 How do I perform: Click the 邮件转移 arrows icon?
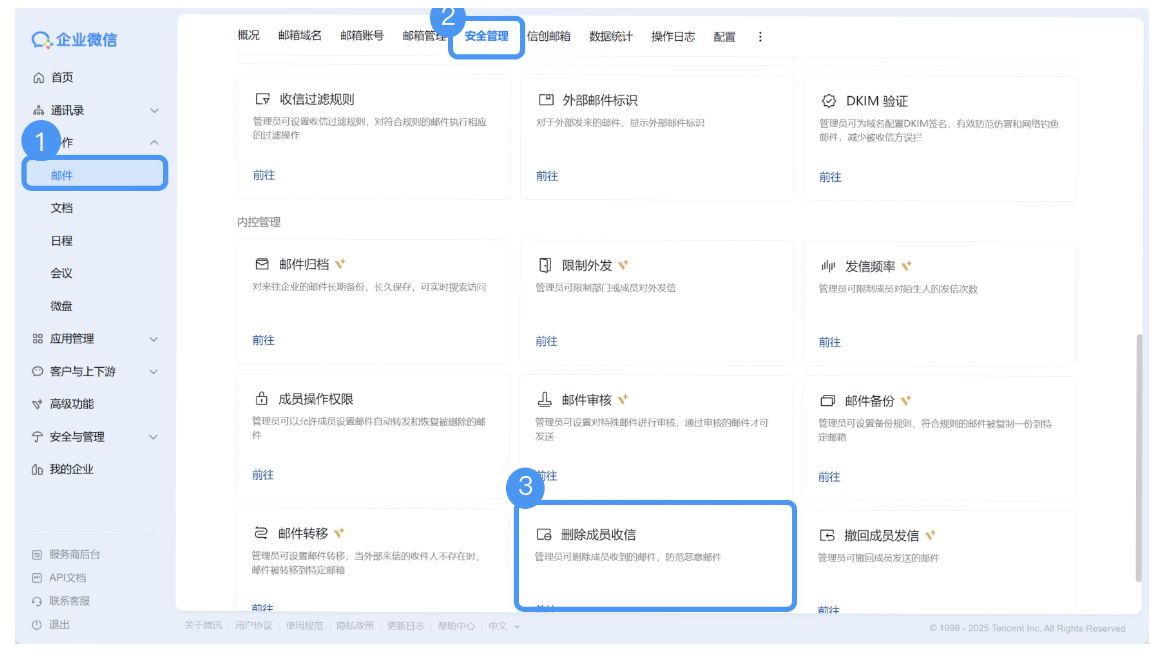pos(261,533)
